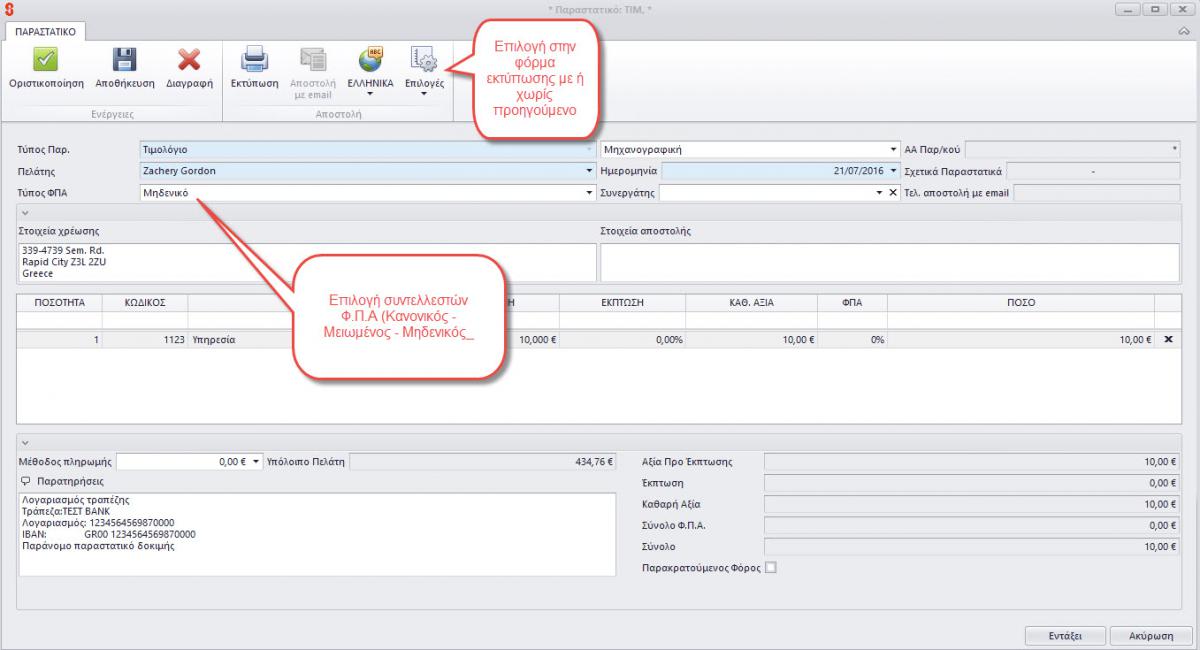This screenshot has height=650, width=1200.
Task: Click the quantity cell with value 1
Action: [x=60, y=340]
